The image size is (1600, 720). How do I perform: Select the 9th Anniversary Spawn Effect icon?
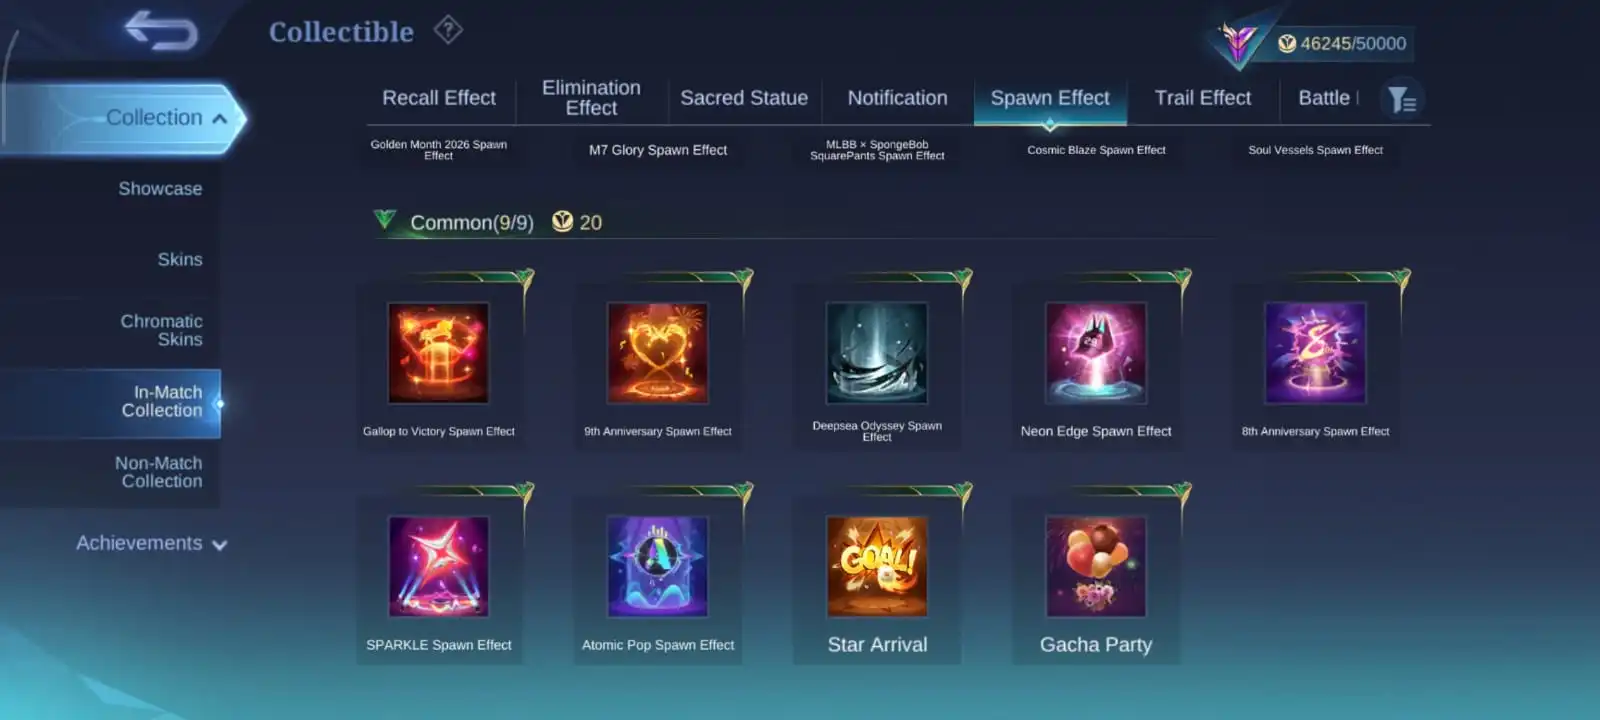coord(658,353)
